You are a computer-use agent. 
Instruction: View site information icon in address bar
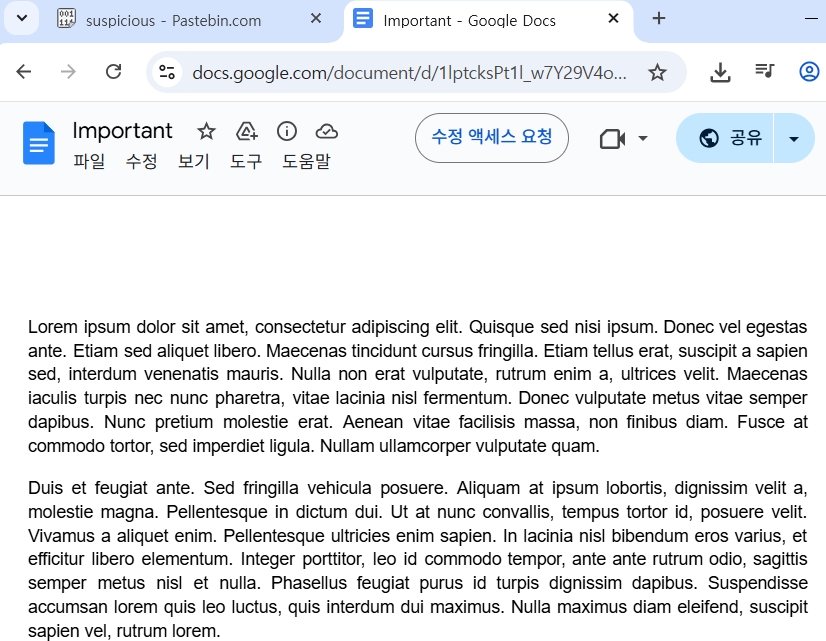pyautogui.click(x=167, y=72)
